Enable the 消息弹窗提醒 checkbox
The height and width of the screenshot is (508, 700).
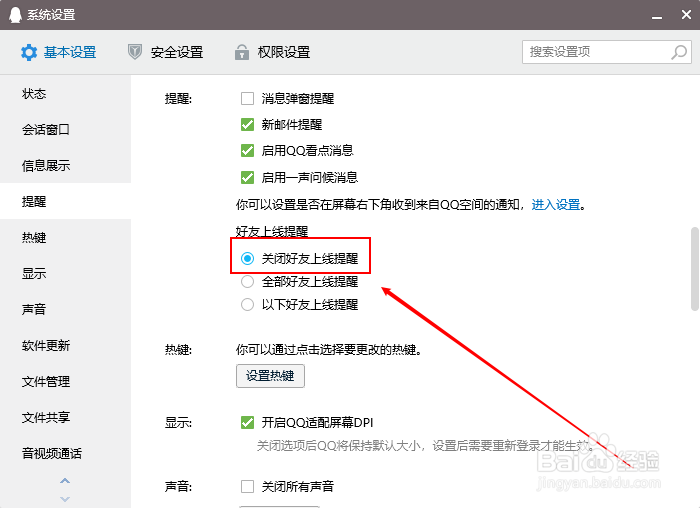point(247,98)
